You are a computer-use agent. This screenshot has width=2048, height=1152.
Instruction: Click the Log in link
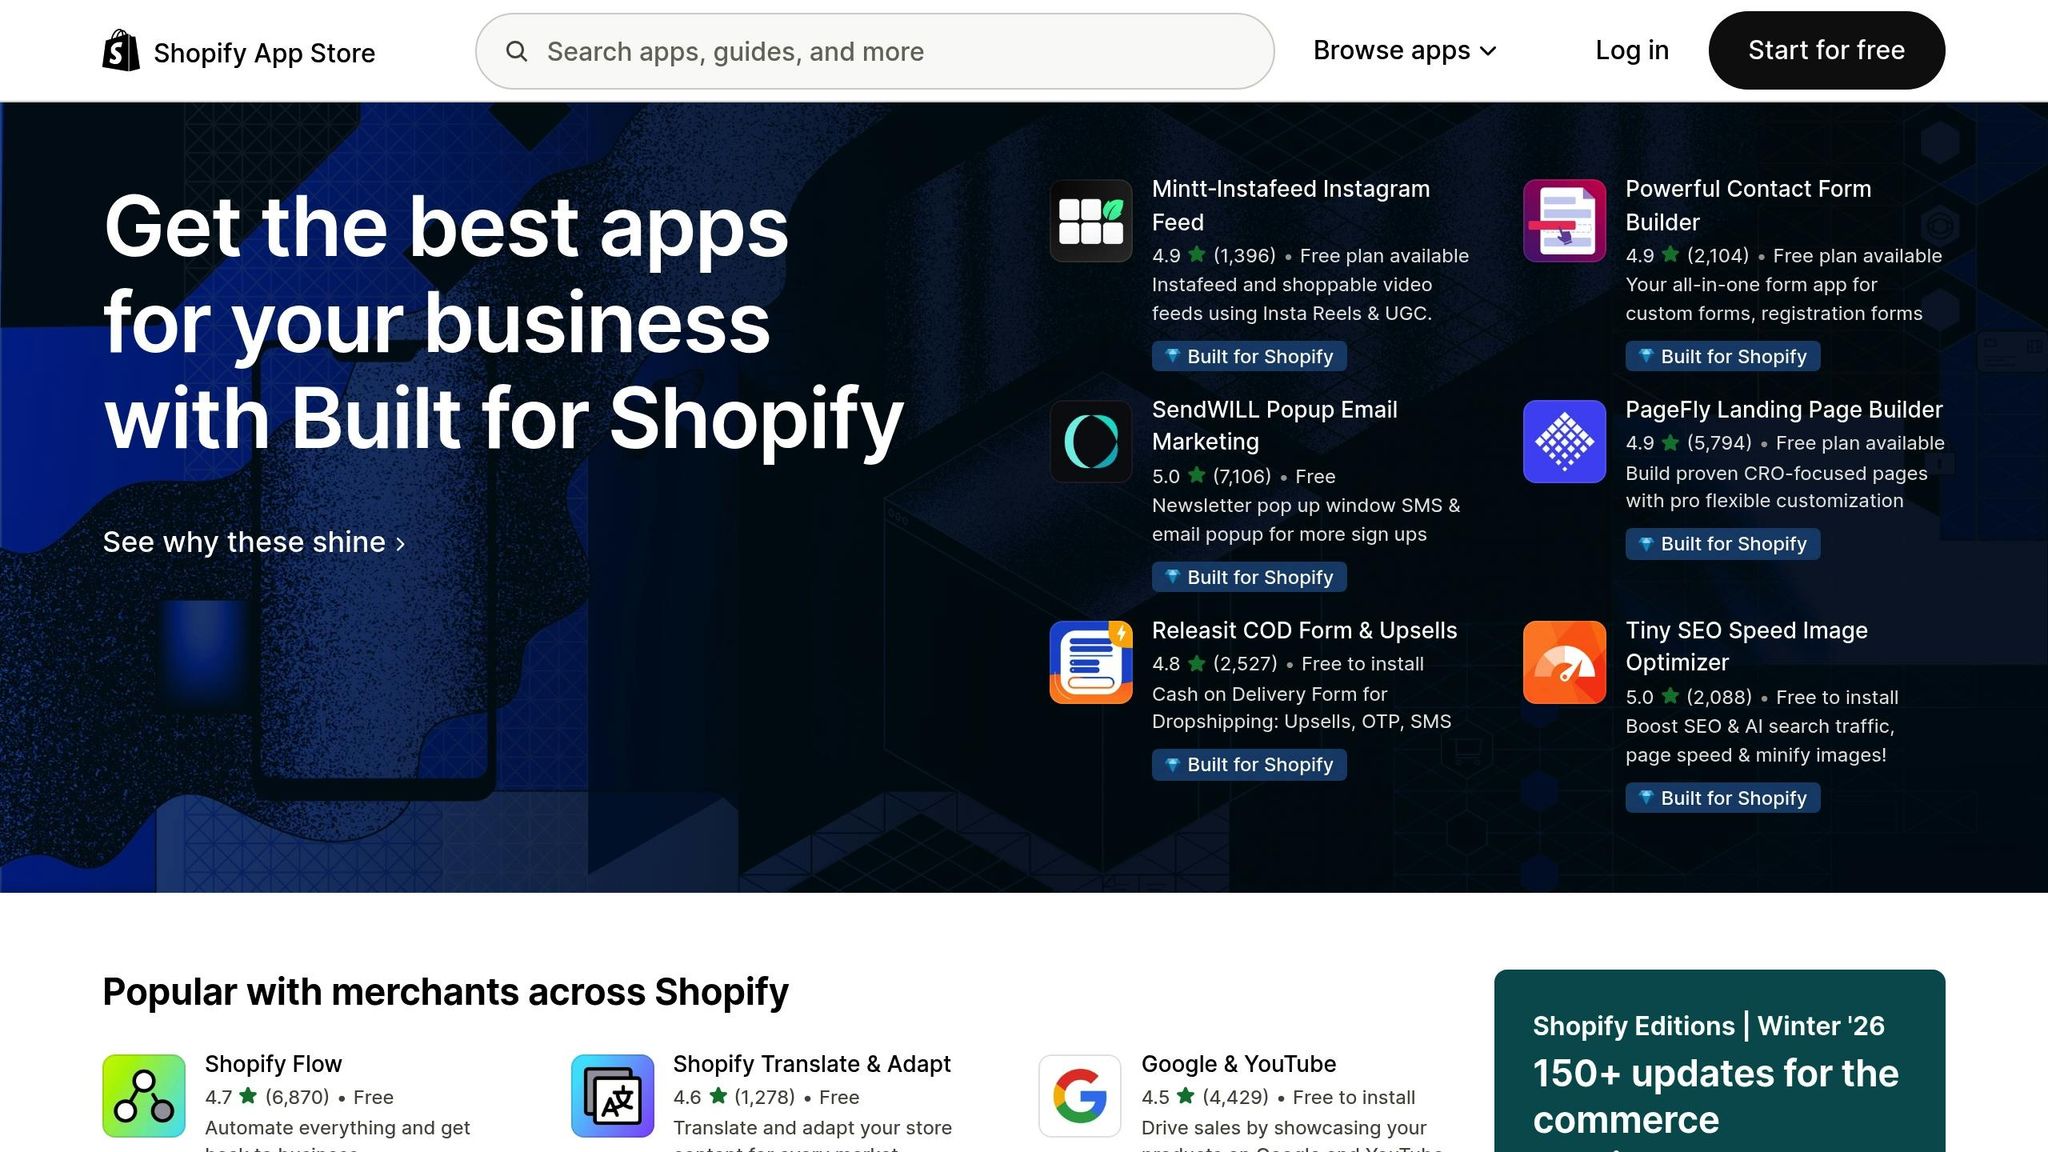point(1631,50)
